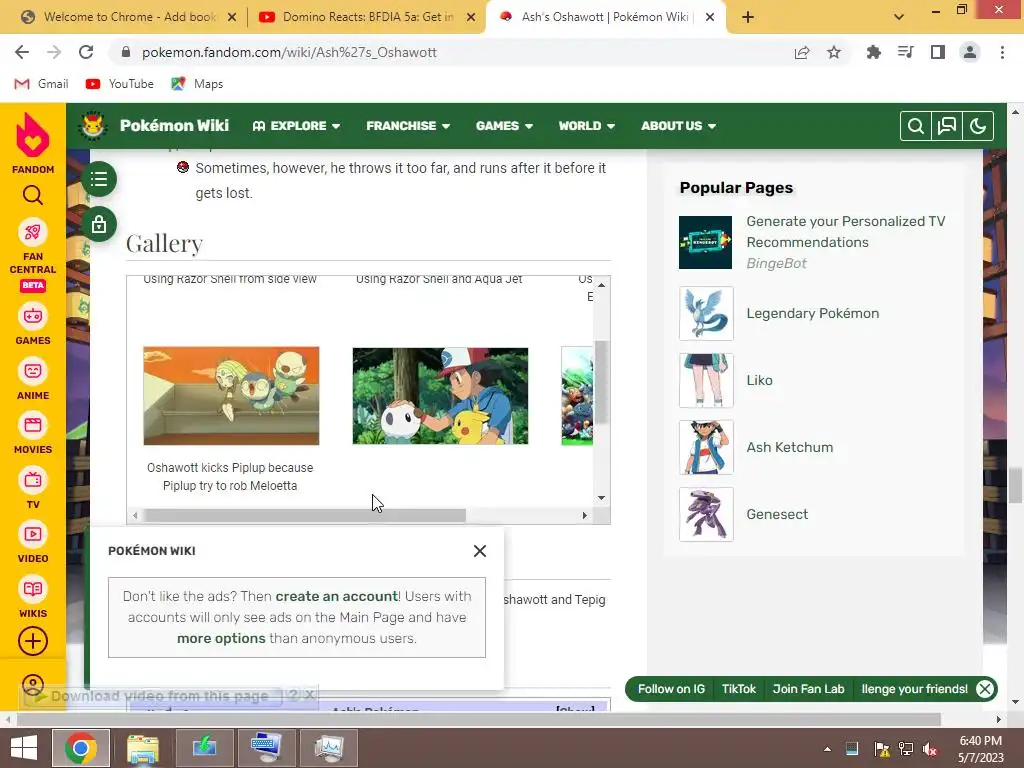Image resolution: width=1024 pixels, height=768 pixels.
Task: Go to the Anime section in the sidebar
Action: (x=33, y=380)
